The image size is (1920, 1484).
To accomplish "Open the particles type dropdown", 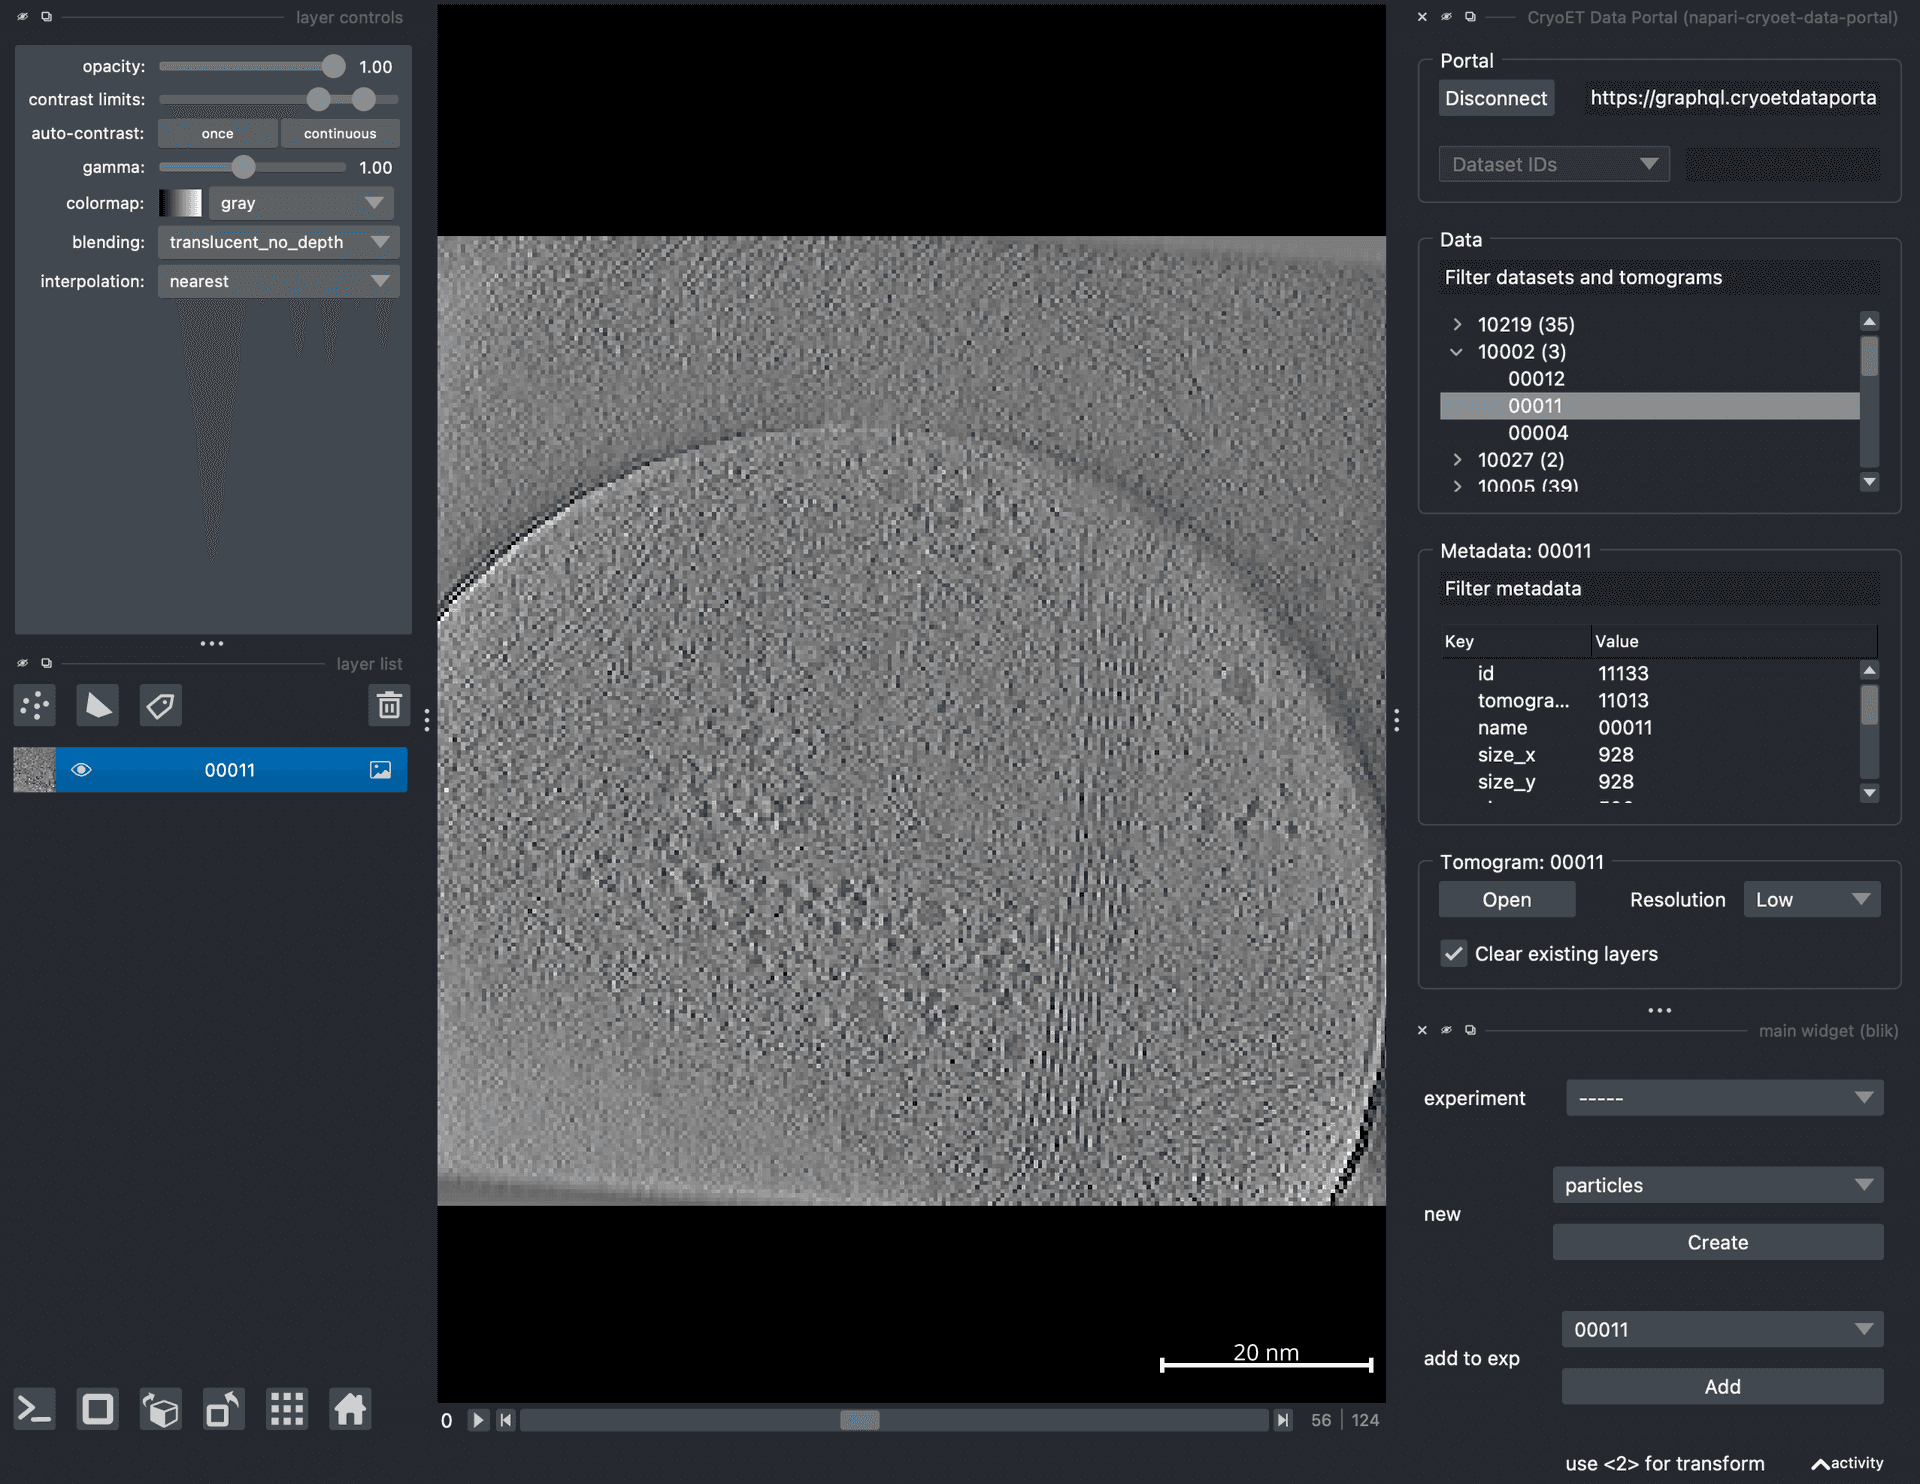I will 1718,1185.
